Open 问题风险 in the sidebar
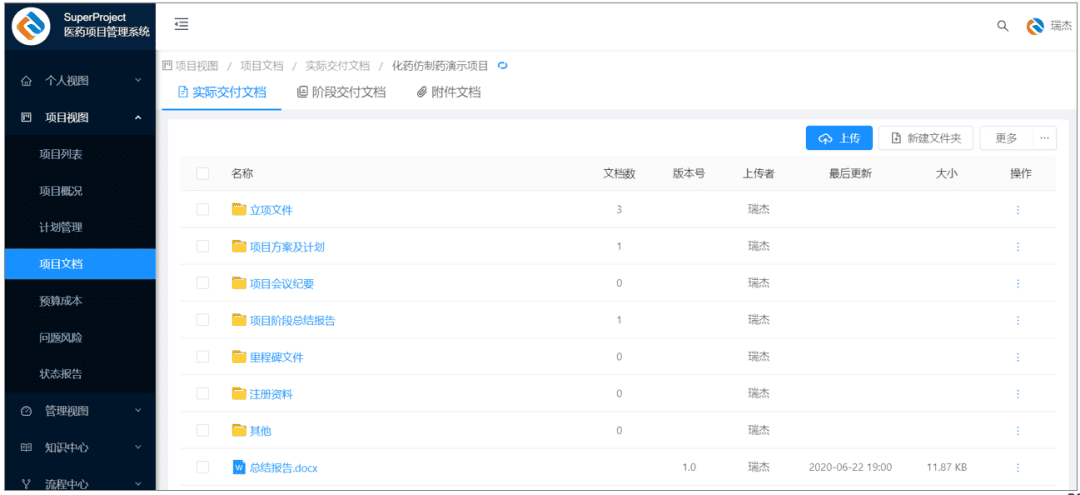Viewport: 1080px width, 495px height. pyautogui.click(x=80, y=337)
